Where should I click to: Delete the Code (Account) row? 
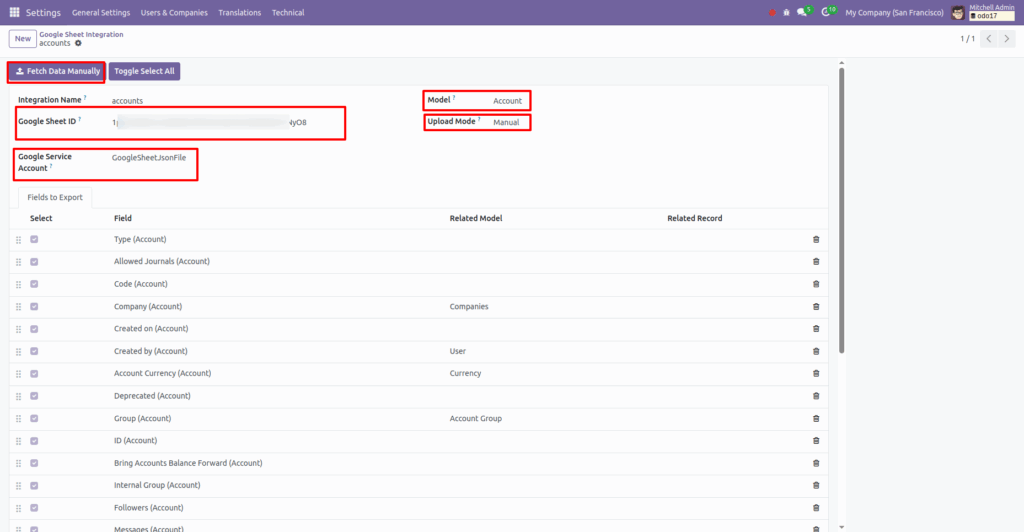tap(816, 284)
